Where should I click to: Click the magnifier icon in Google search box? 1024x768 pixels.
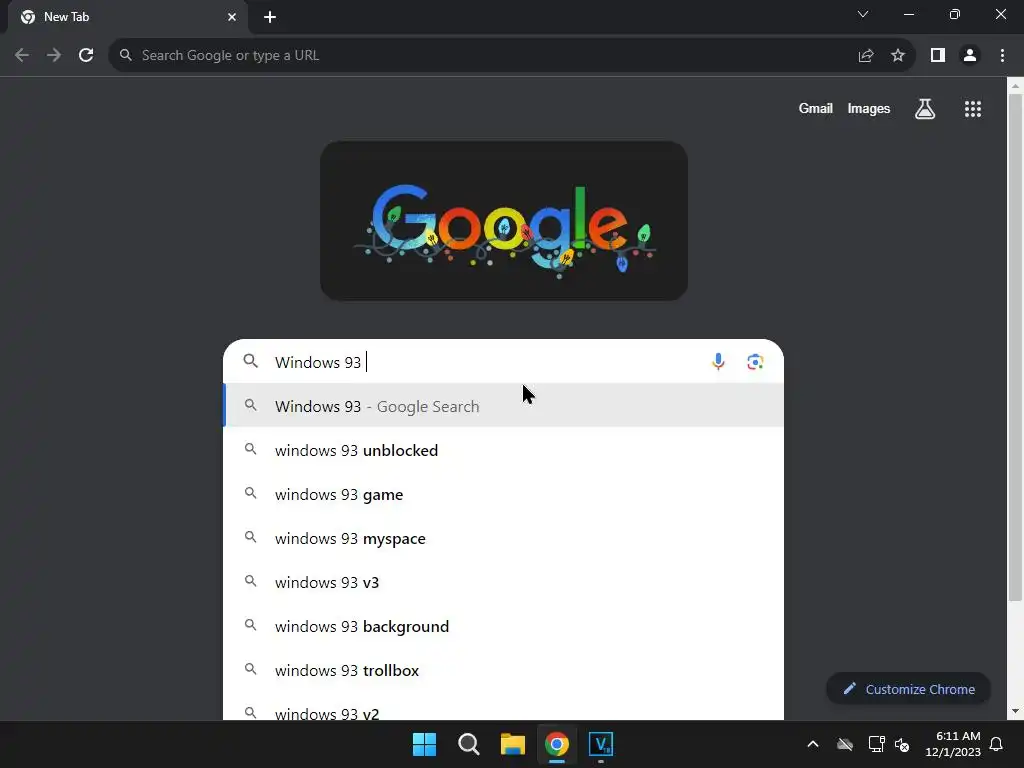(250, 361)
